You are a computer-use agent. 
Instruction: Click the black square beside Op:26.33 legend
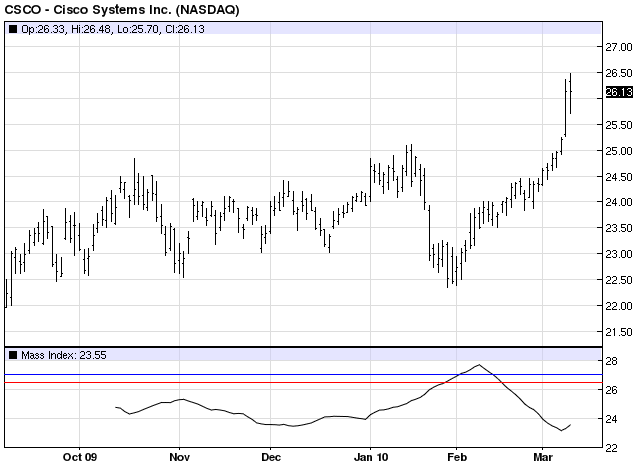pyautogui.click(x=13, y=29)
